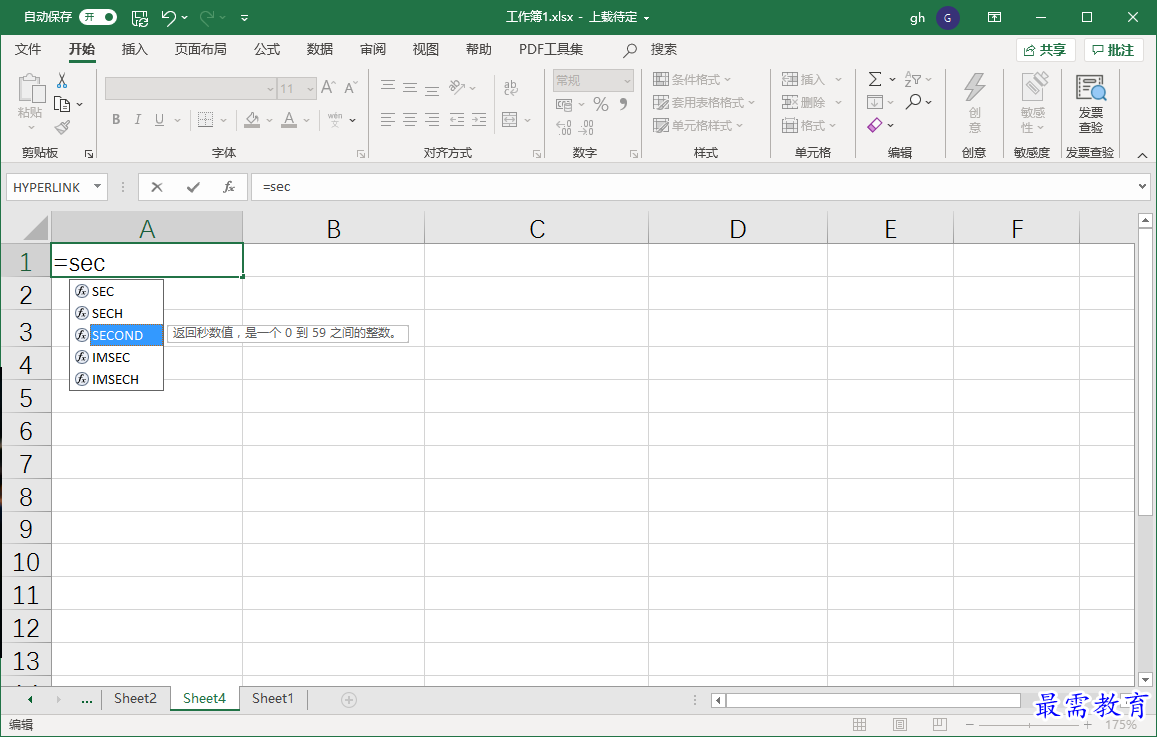The image size is (1157, 737).
Task: Click the Undo arrow icon
Action: point(169,18)
